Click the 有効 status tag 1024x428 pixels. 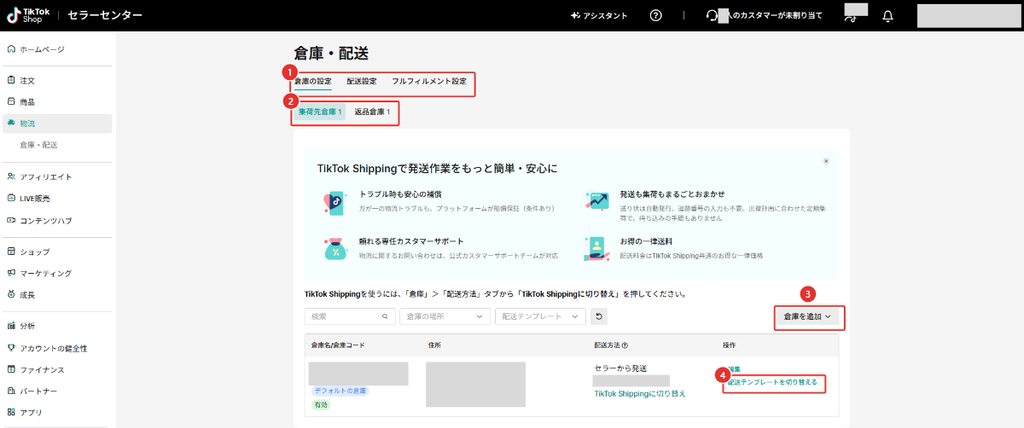click(x=321, y=405)
